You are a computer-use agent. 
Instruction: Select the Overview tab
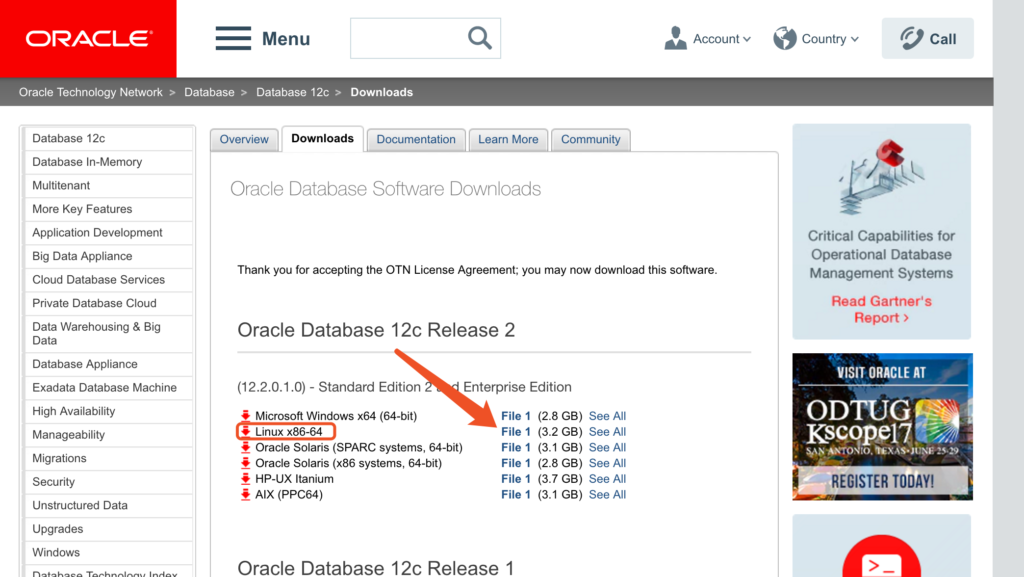pos(244,139)
